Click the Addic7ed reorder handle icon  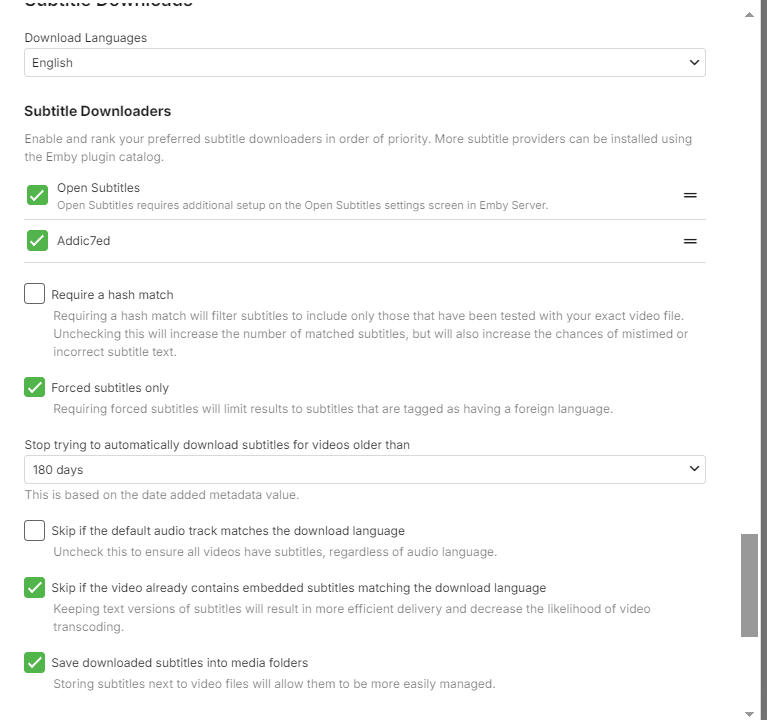point(690,241)
